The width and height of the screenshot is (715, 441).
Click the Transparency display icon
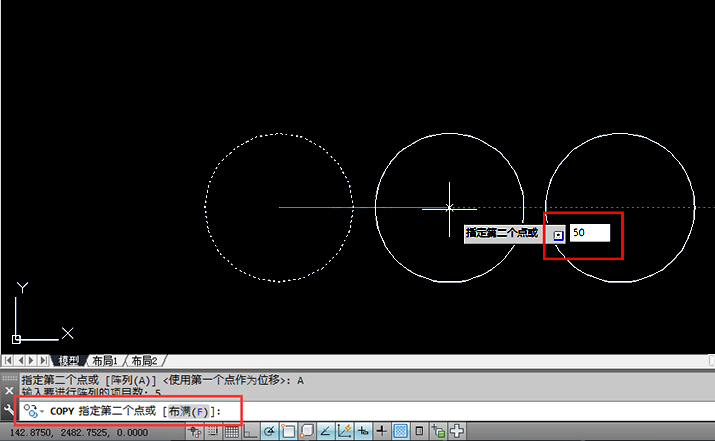pyautogui.click(x=400, y=431)
